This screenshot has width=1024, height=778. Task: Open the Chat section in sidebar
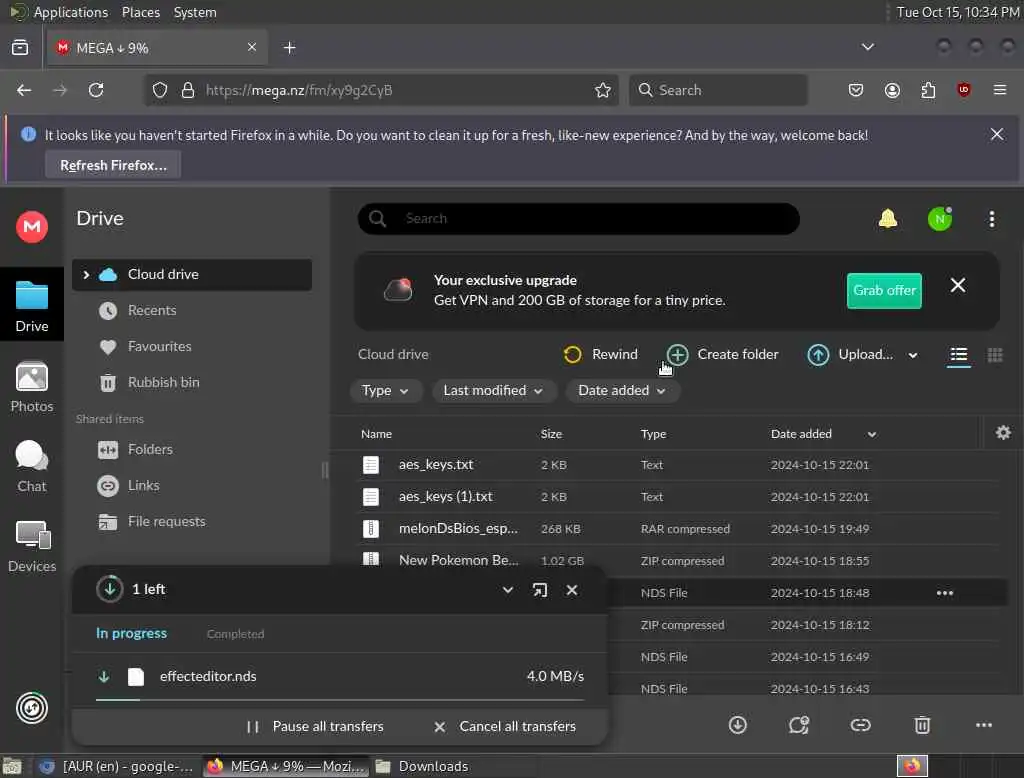31,466
